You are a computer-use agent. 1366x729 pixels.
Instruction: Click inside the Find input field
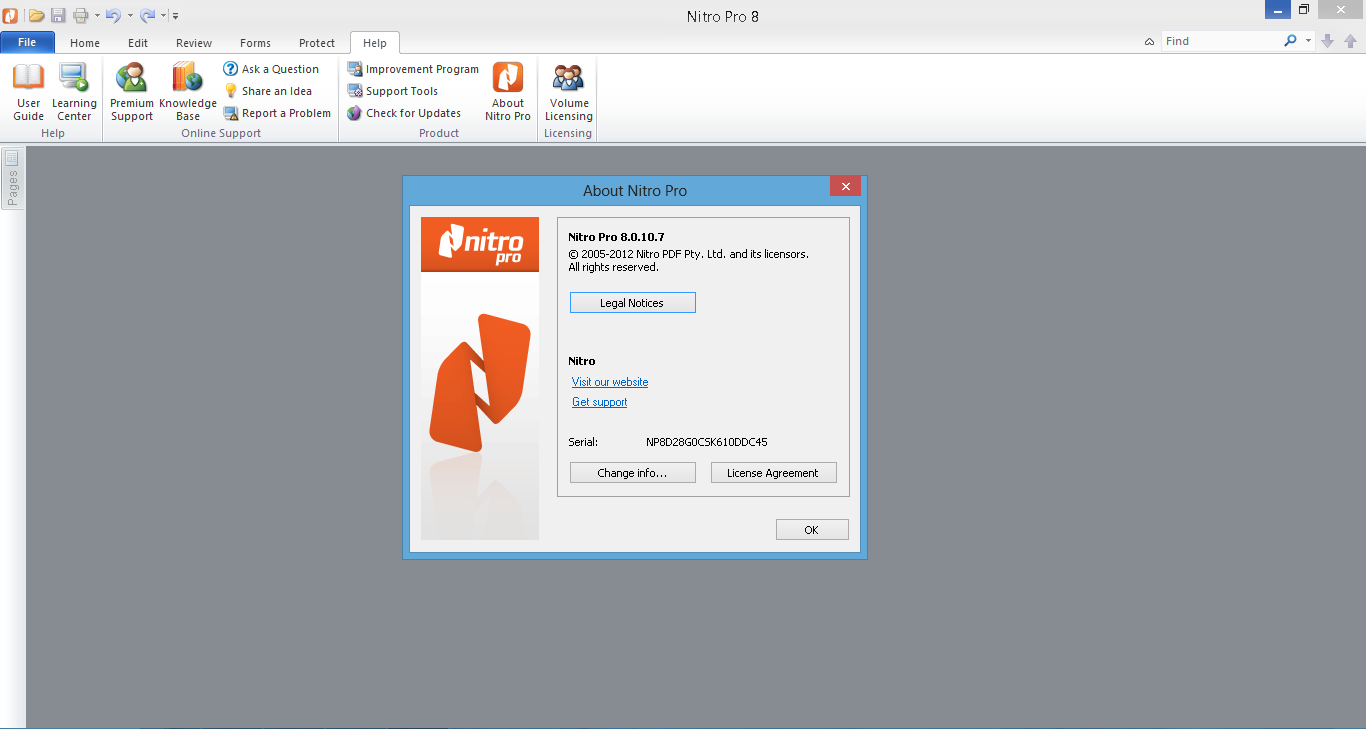(1222, 41)
